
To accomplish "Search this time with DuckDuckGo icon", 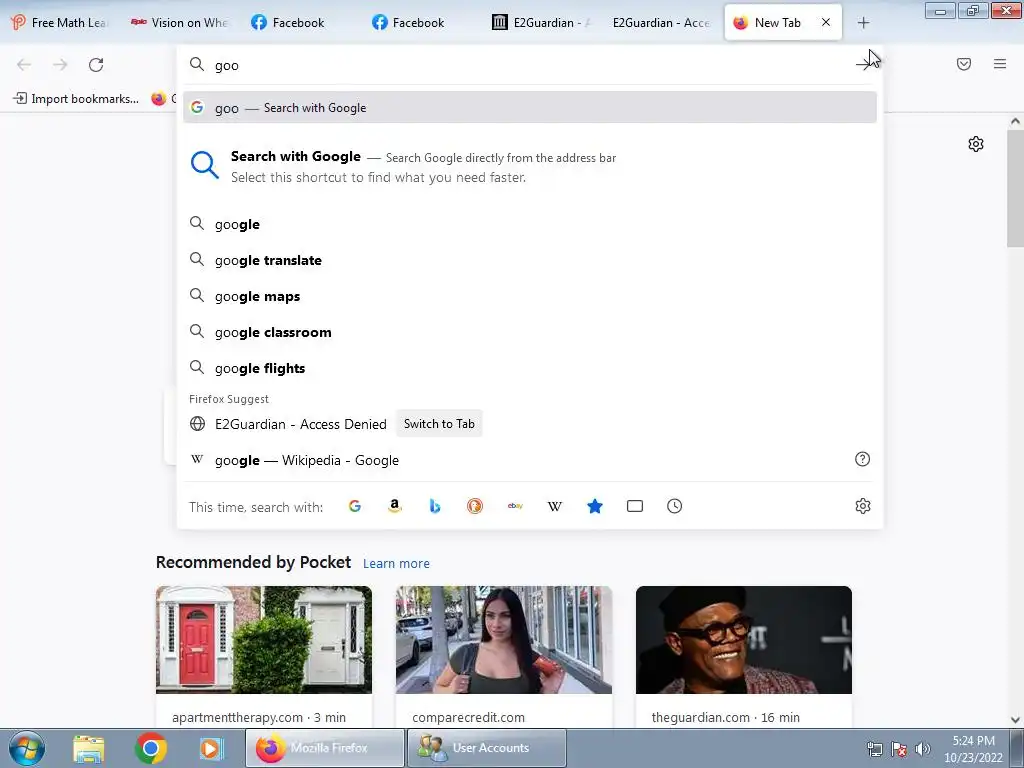I will click(x=475, y=506).
